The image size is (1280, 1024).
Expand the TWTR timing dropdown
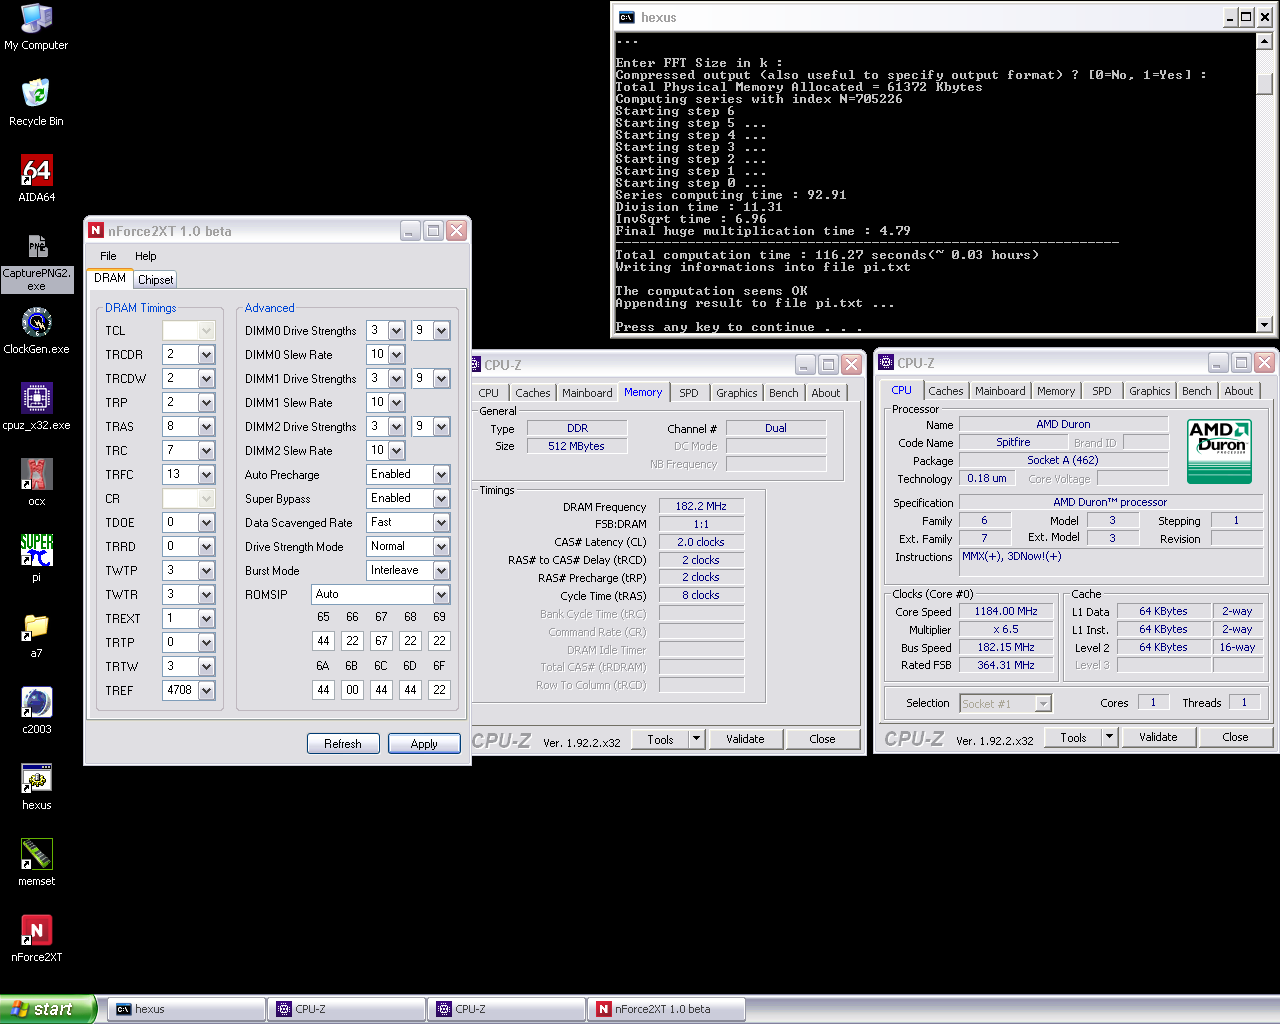coord(206,594)
